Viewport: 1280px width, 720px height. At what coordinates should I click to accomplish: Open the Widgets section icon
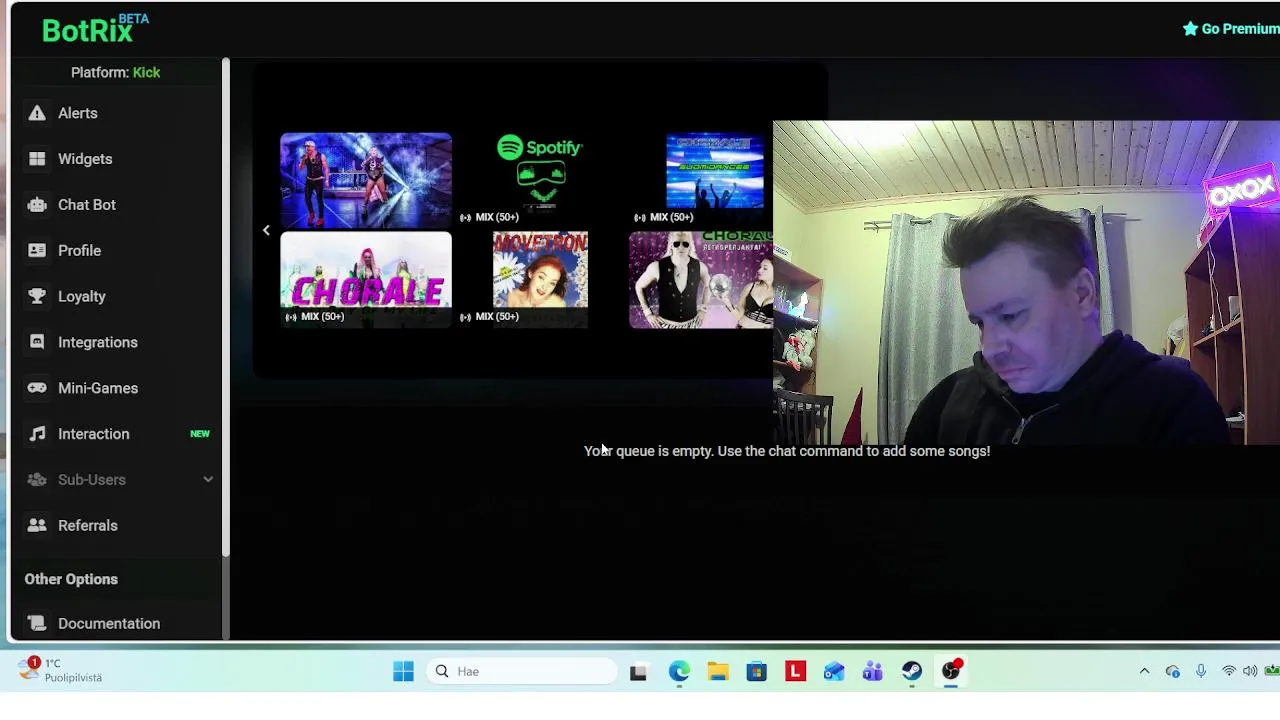37,159
